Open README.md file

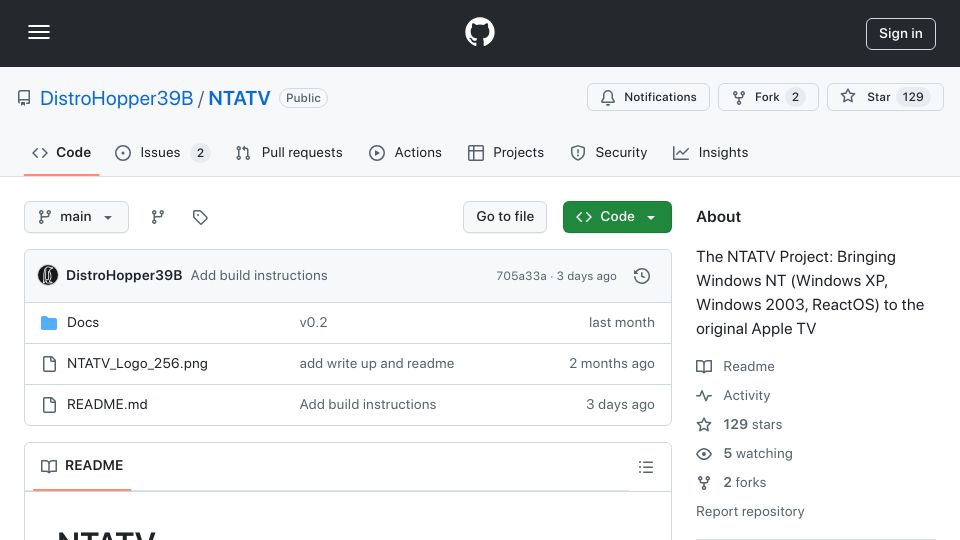(x=107, y=405)
